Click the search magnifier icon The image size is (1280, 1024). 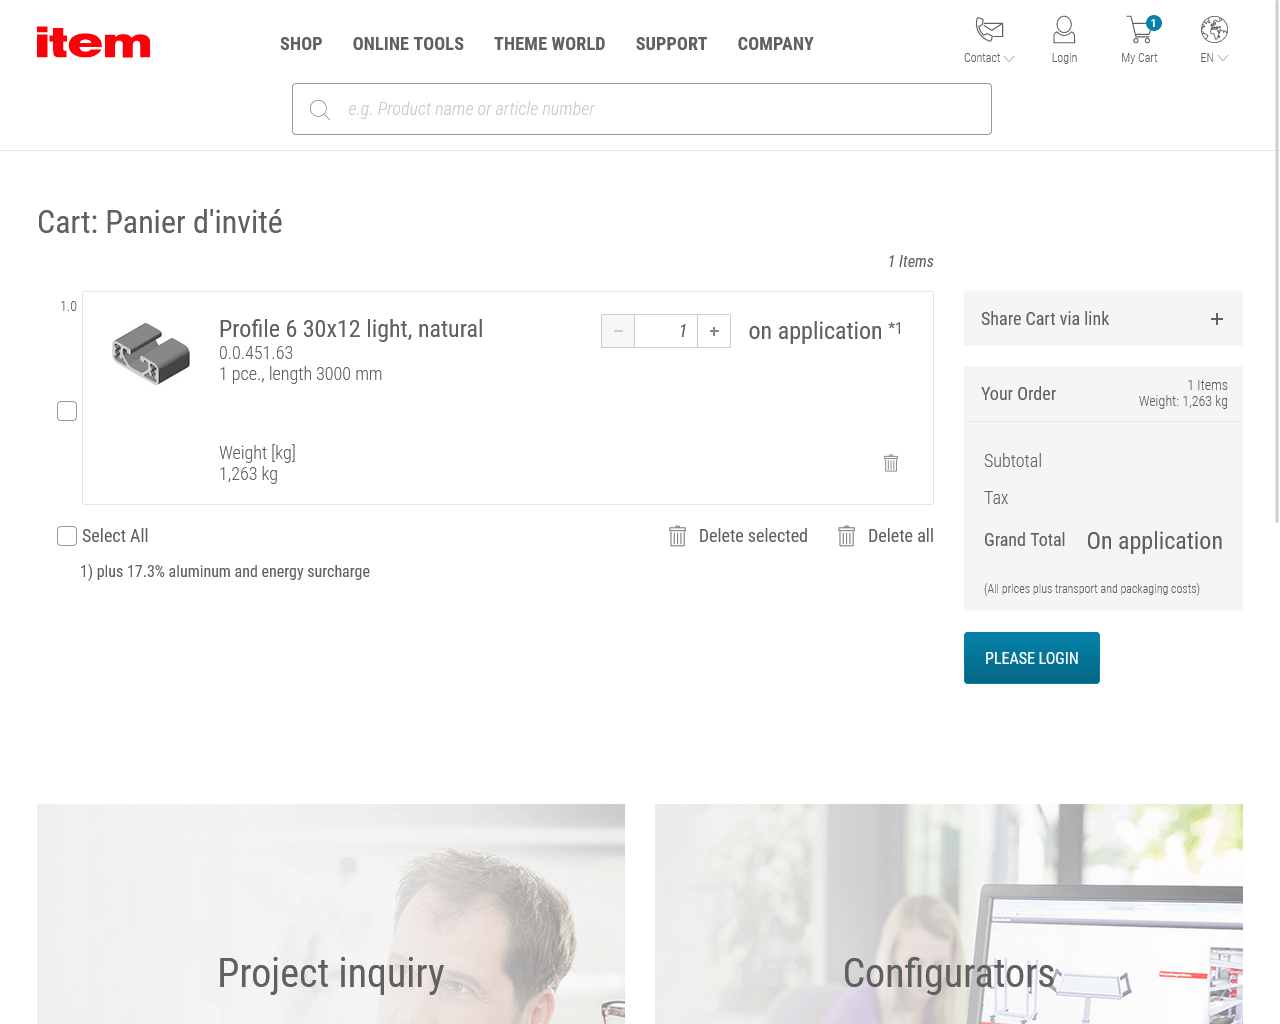pyautogui.click(x=320, y=109)
